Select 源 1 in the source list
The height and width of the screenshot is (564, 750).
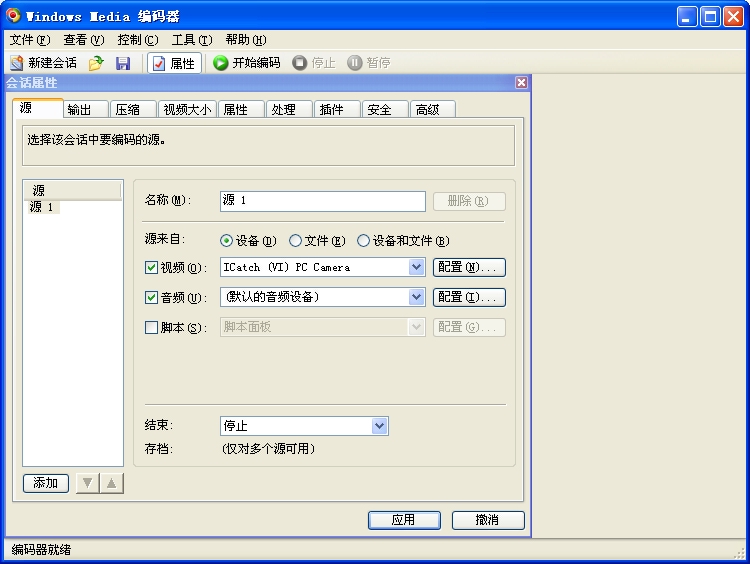(x=42, y=207)
